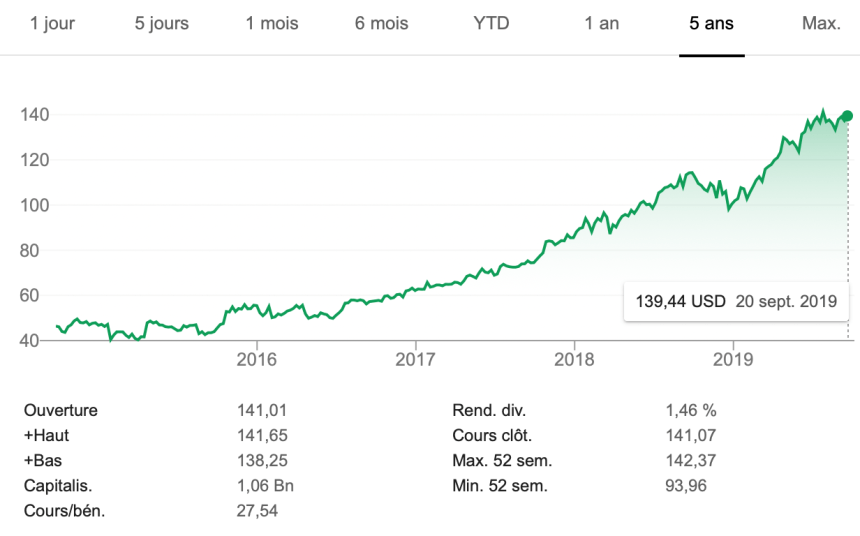Click the 2016 label on the x-axis
Image resolution: width=860 pixels, height=536 pixels.
point(256,359)
